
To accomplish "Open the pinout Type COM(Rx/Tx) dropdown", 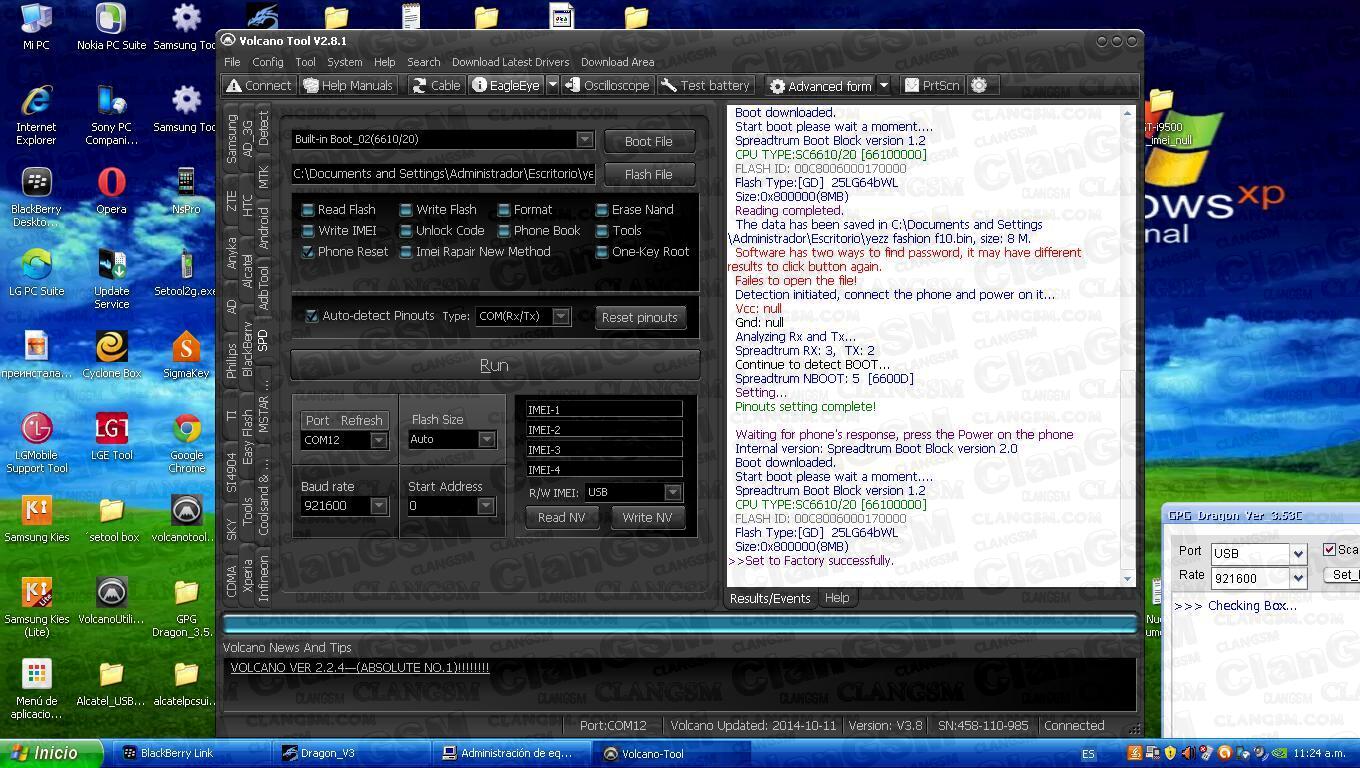I will (x=561, y=316).
